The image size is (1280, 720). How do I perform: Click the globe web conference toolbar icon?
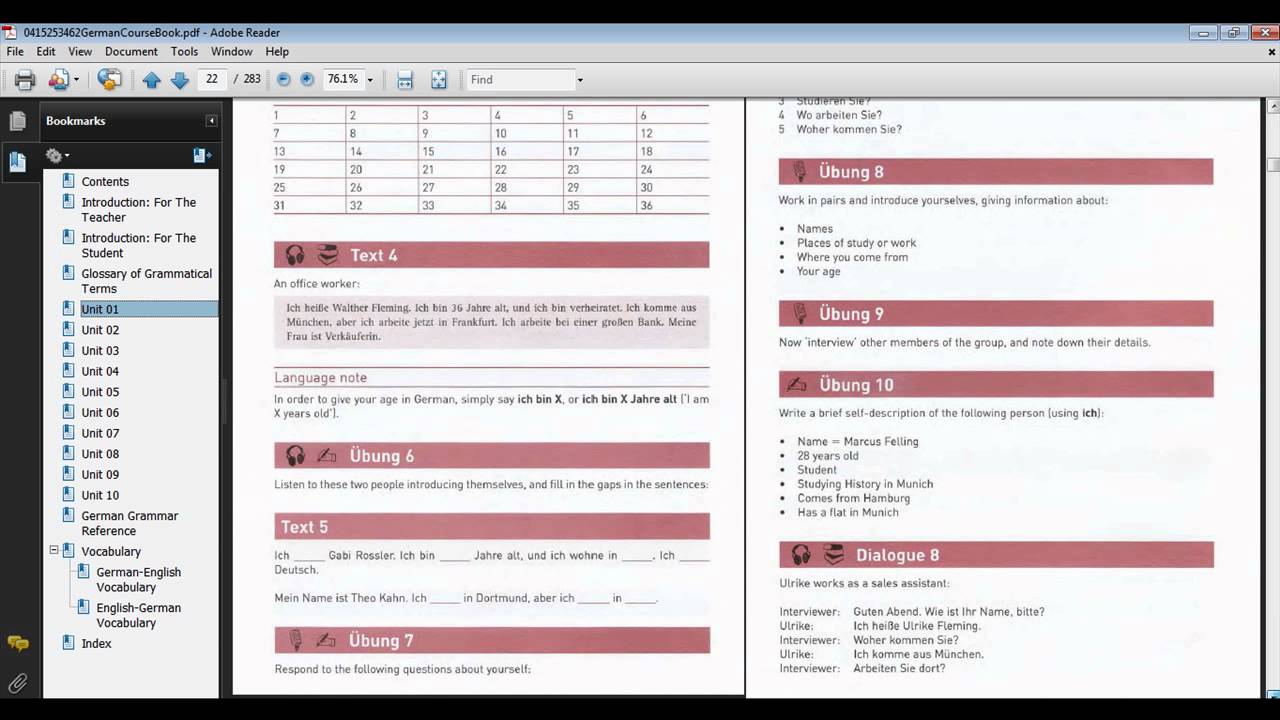click(x=110, y=80)
